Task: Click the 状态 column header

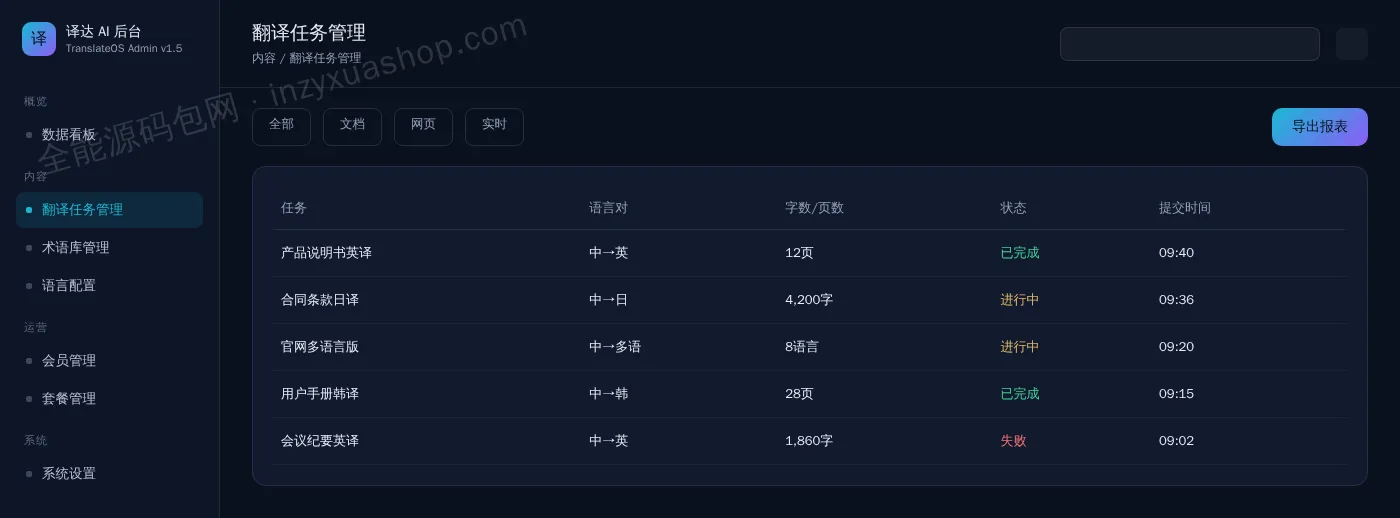Action: (1013, 208)
